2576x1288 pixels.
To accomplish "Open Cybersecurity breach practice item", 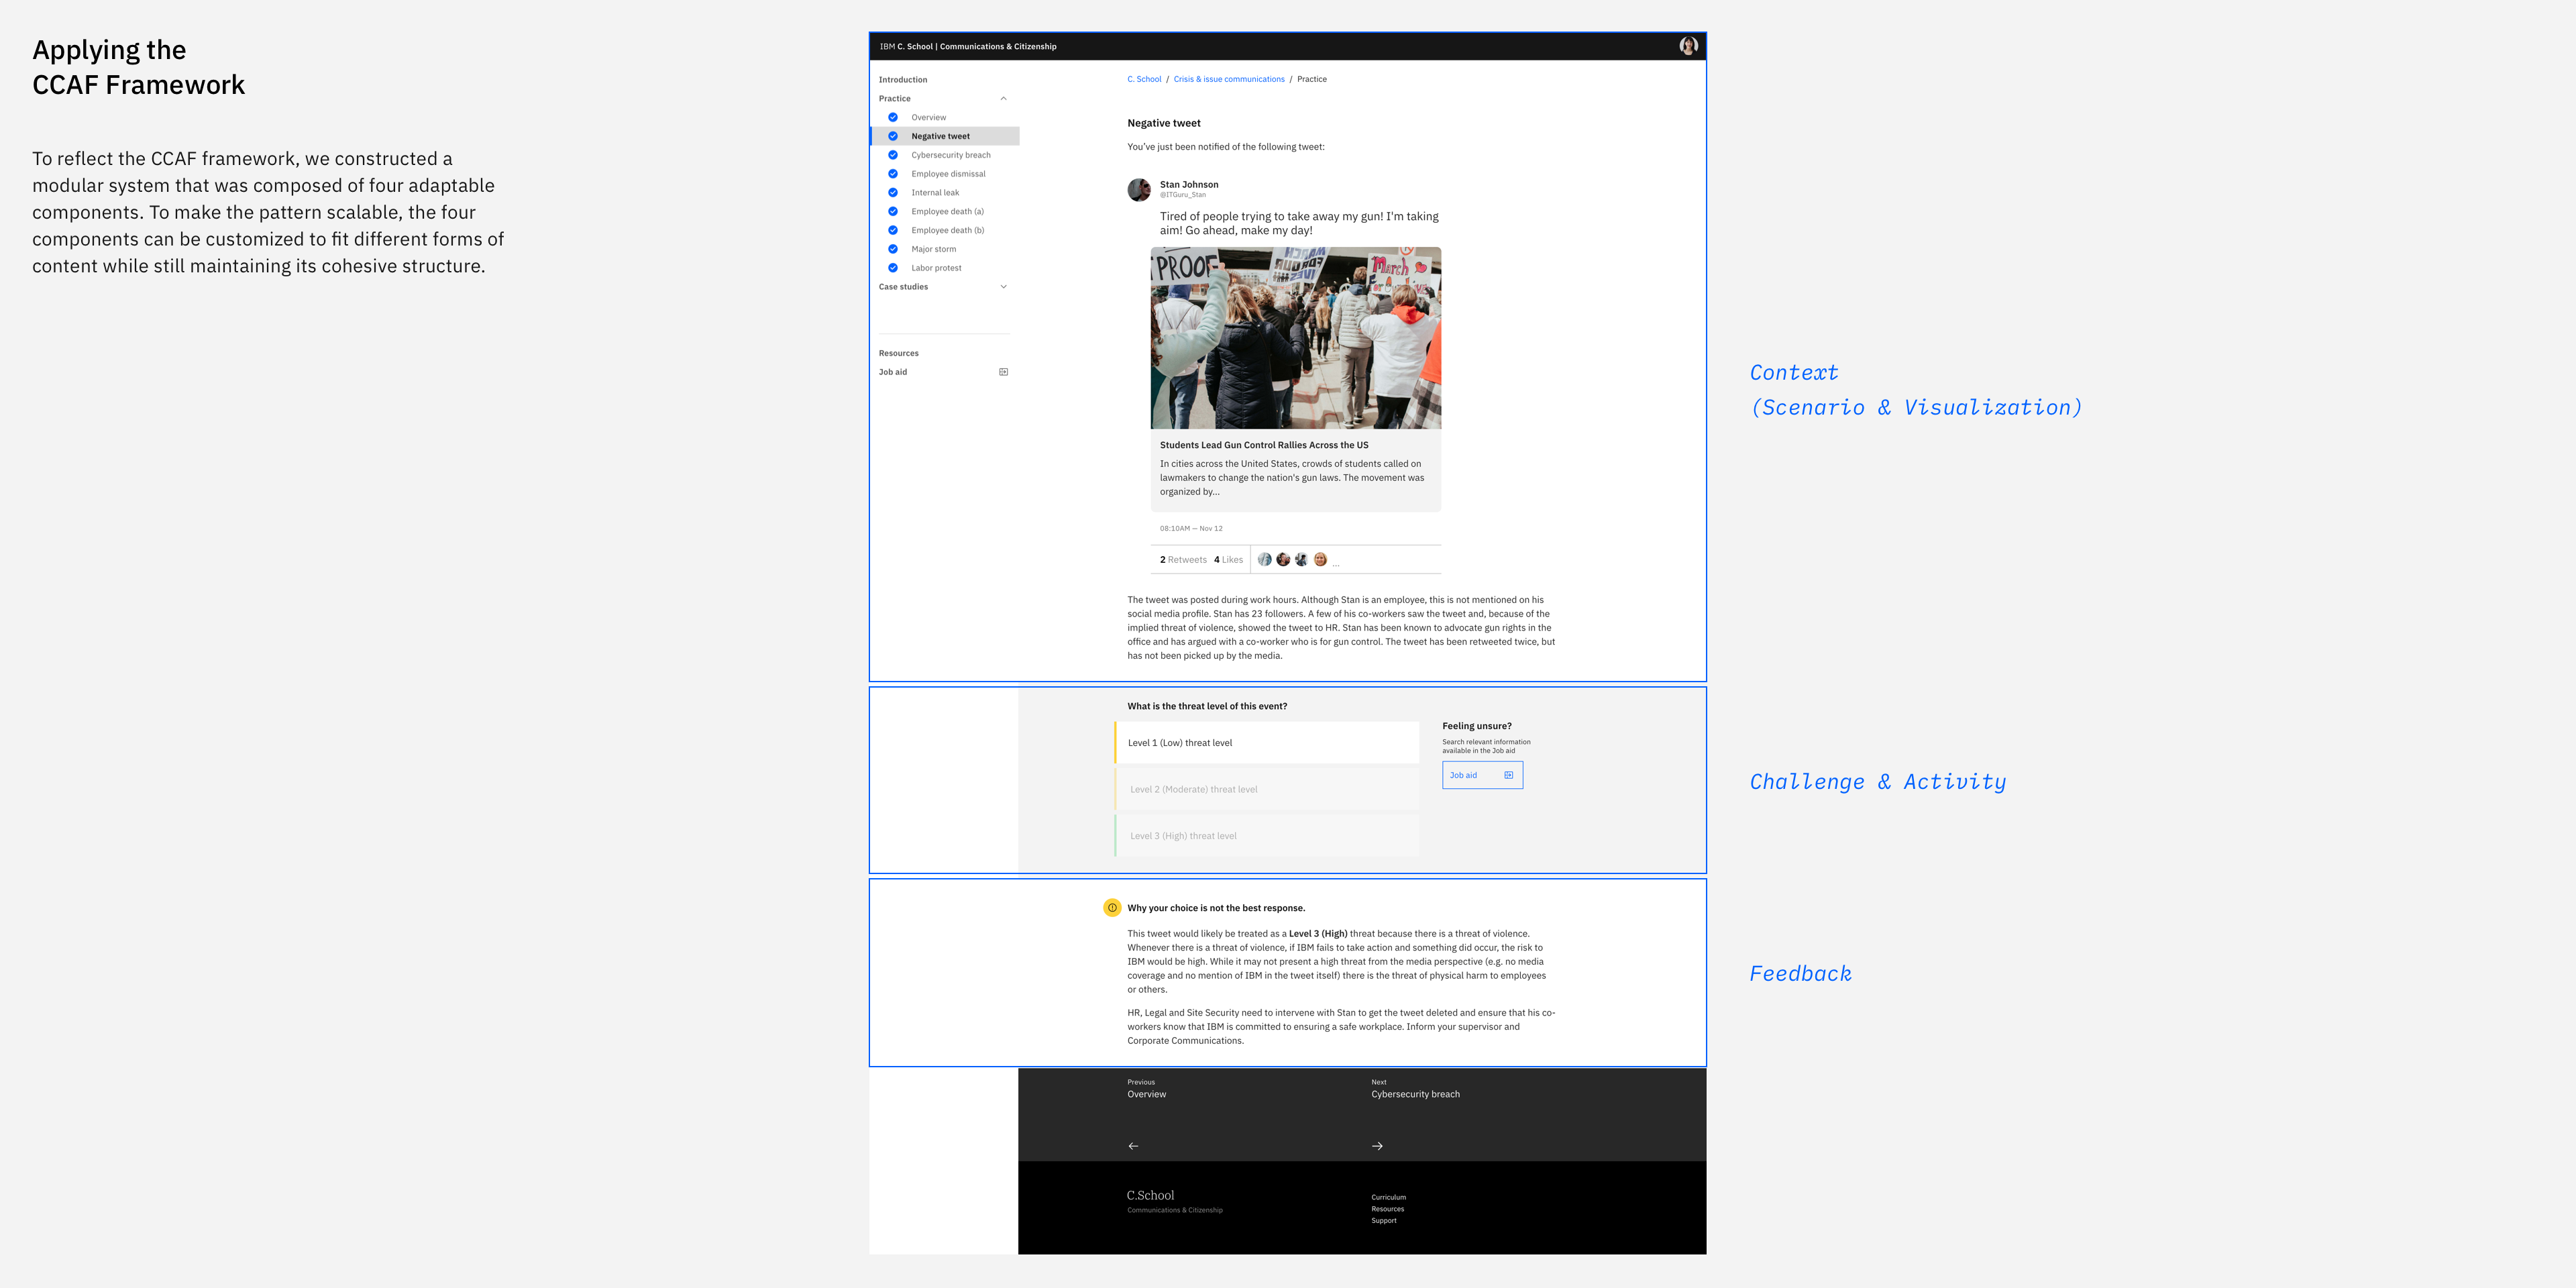I will tap(950, 155).
